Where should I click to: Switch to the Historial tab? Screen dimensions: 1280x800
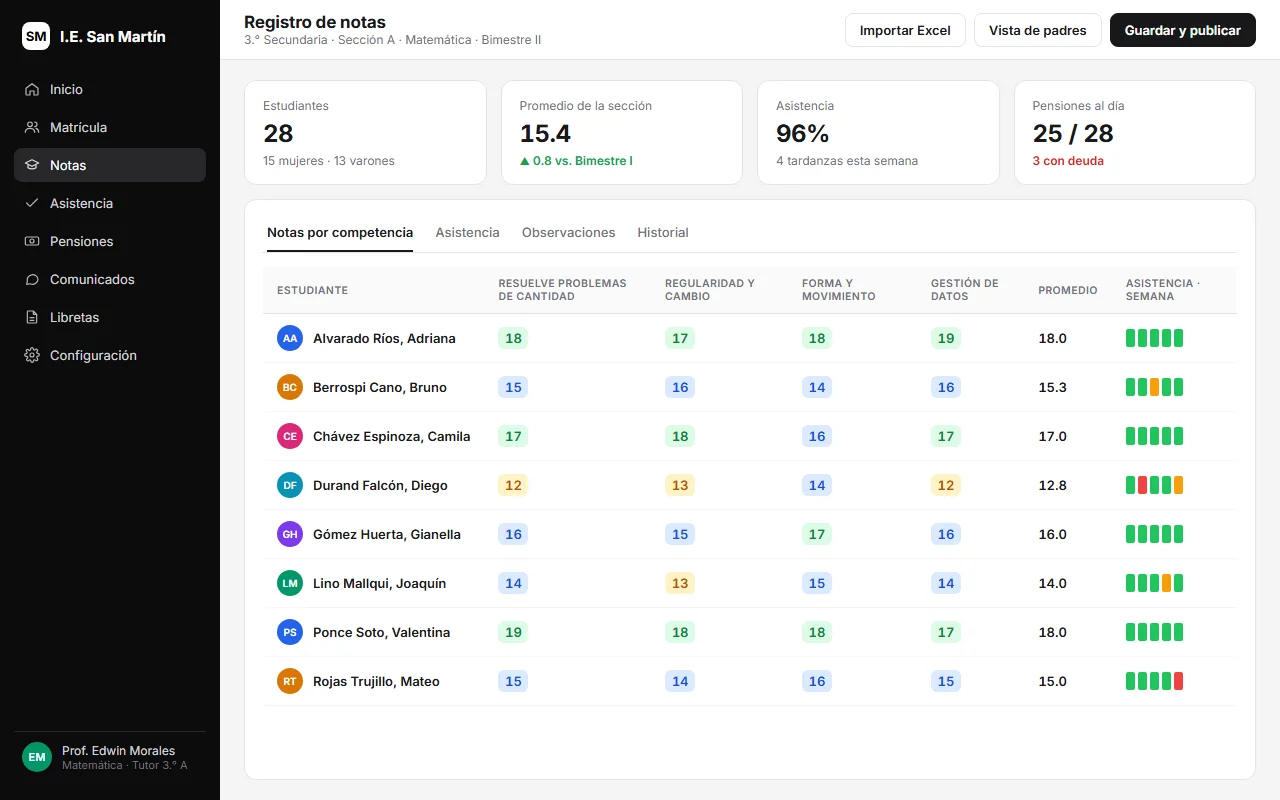(663, 232)
